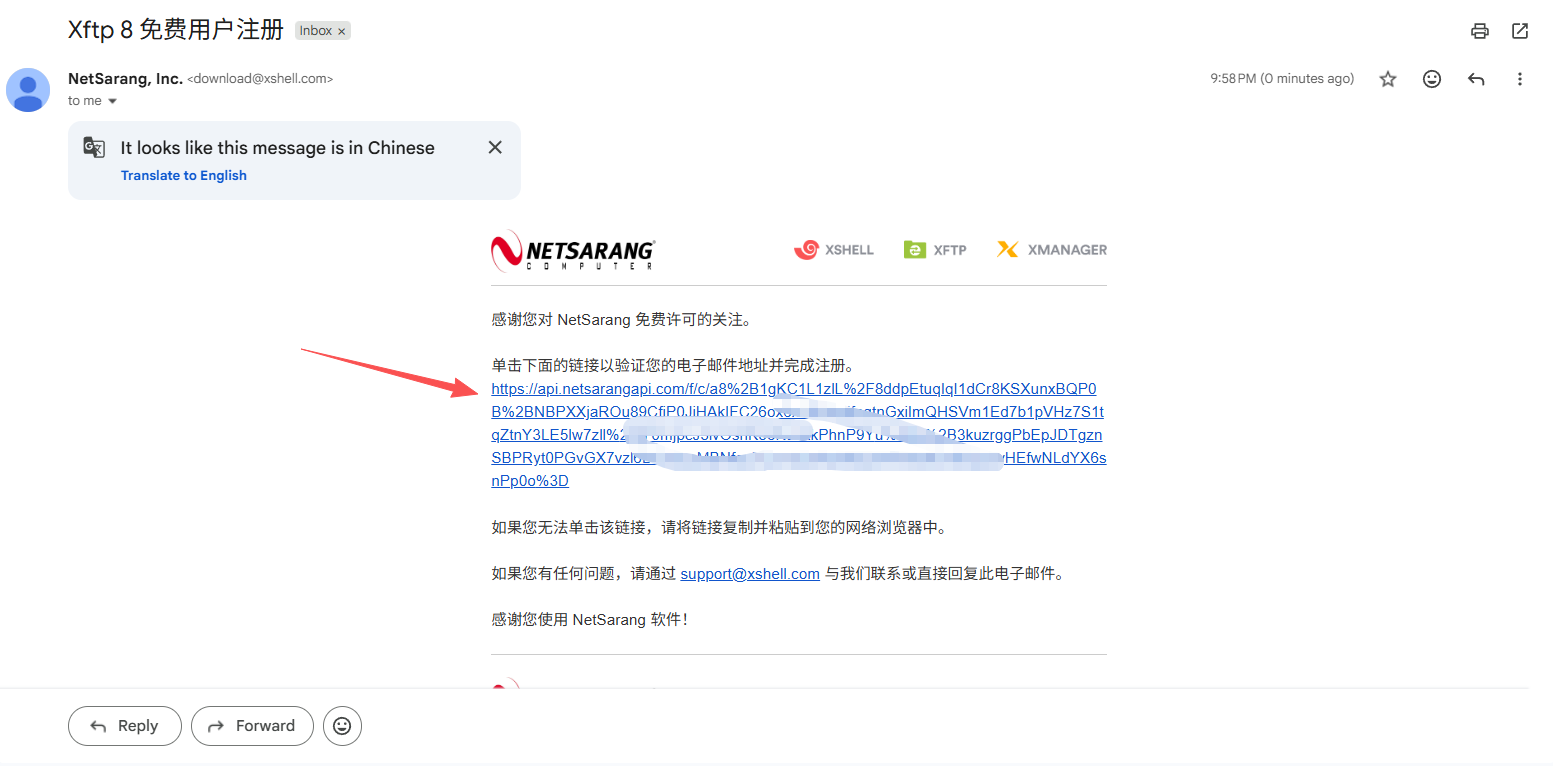
Task: Print this email using the printer icon
Action: [1479, 31]
